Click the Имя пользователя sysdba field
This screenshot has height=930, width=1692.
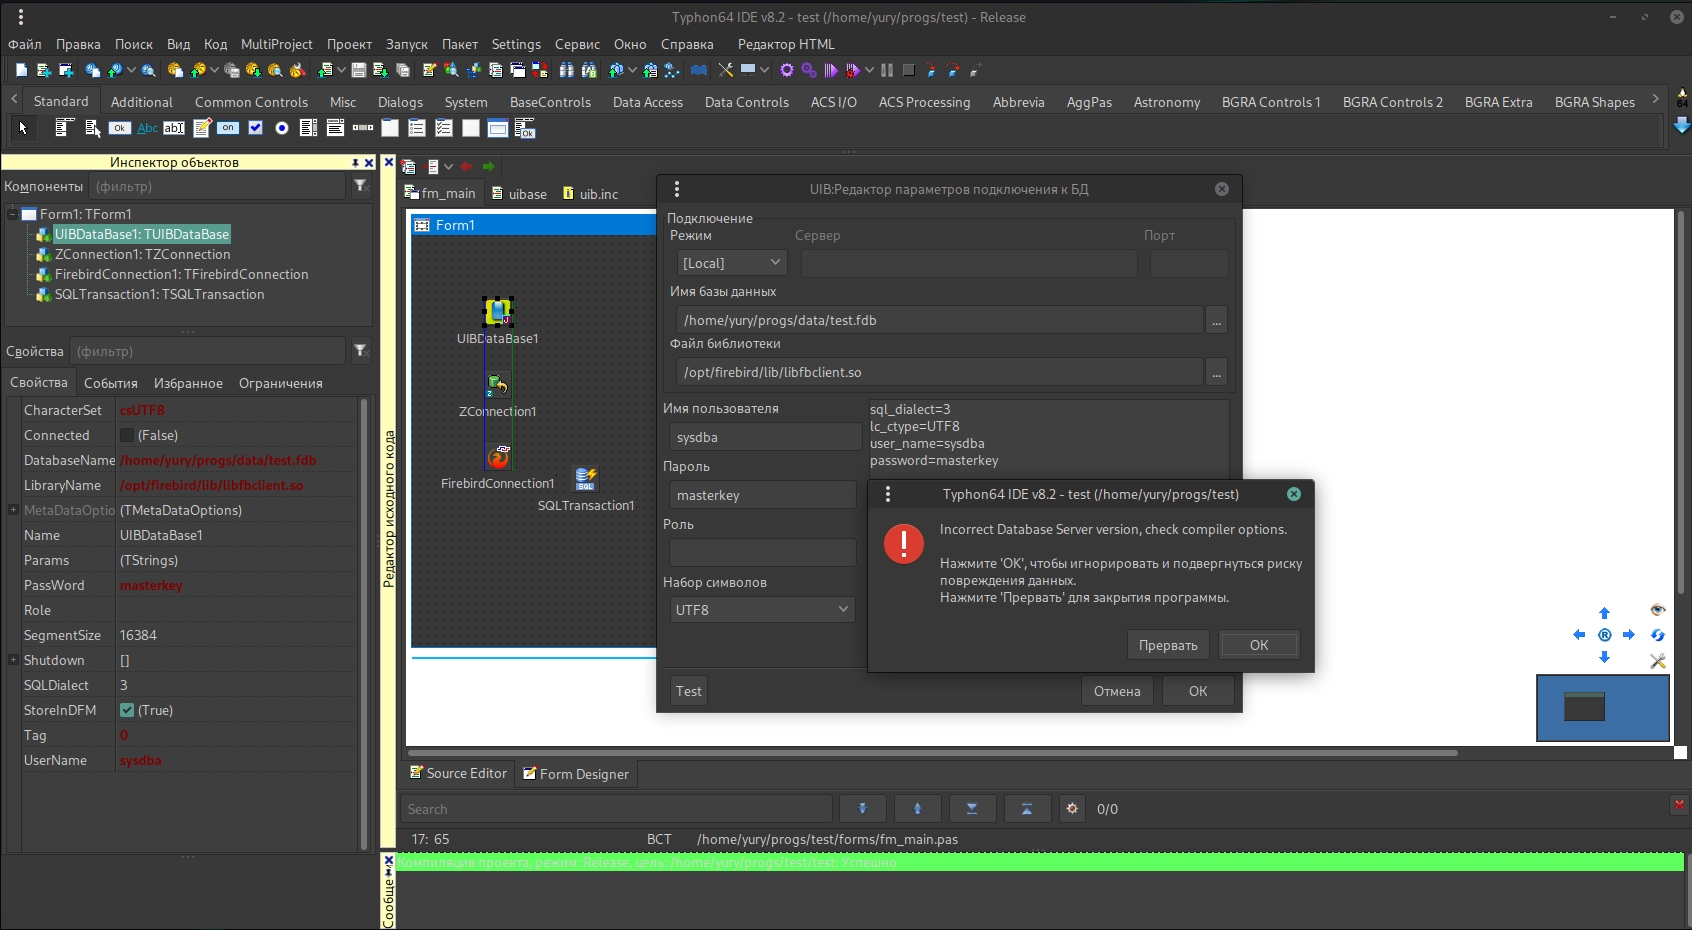(765, 437)
